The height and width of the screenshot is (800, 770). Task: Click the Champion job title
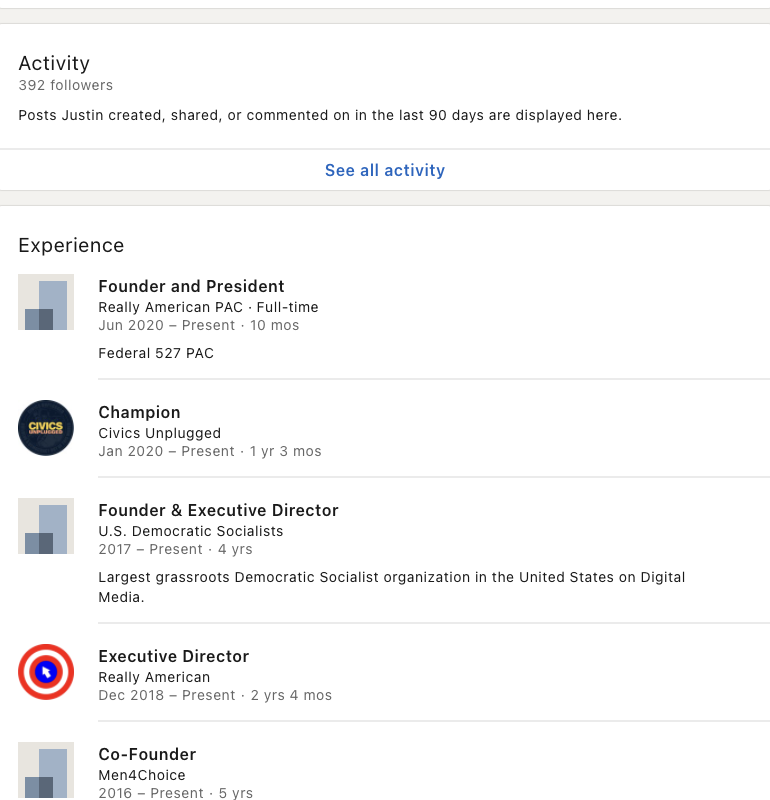click(139, 412)
